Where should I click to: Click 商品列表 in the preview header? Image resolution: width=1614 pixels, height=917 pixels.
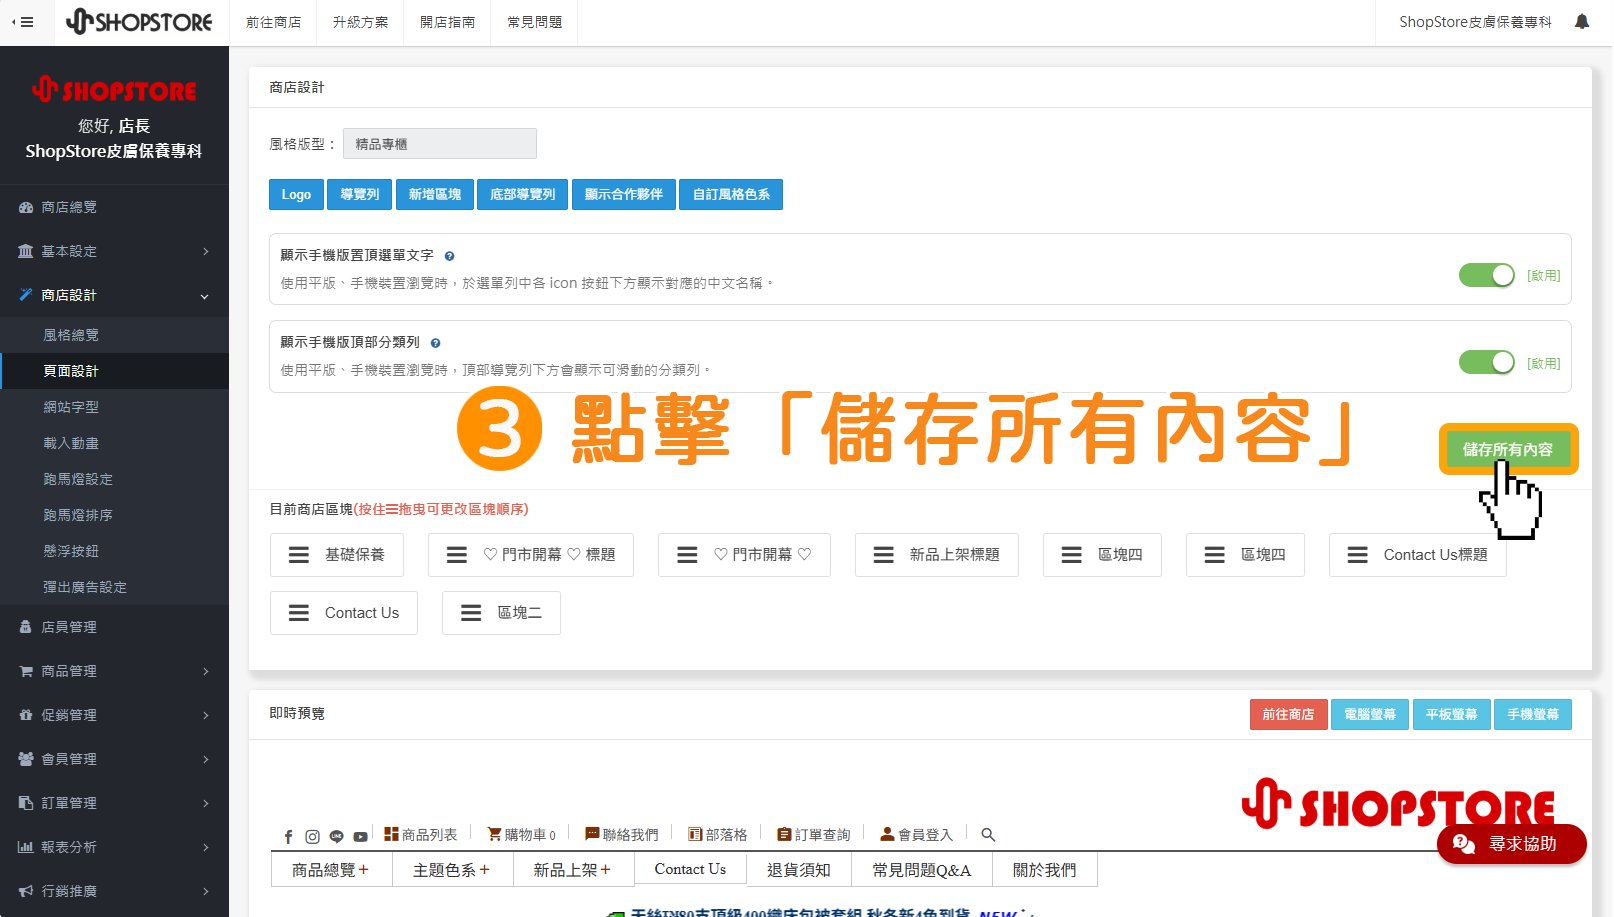(421, 835)
